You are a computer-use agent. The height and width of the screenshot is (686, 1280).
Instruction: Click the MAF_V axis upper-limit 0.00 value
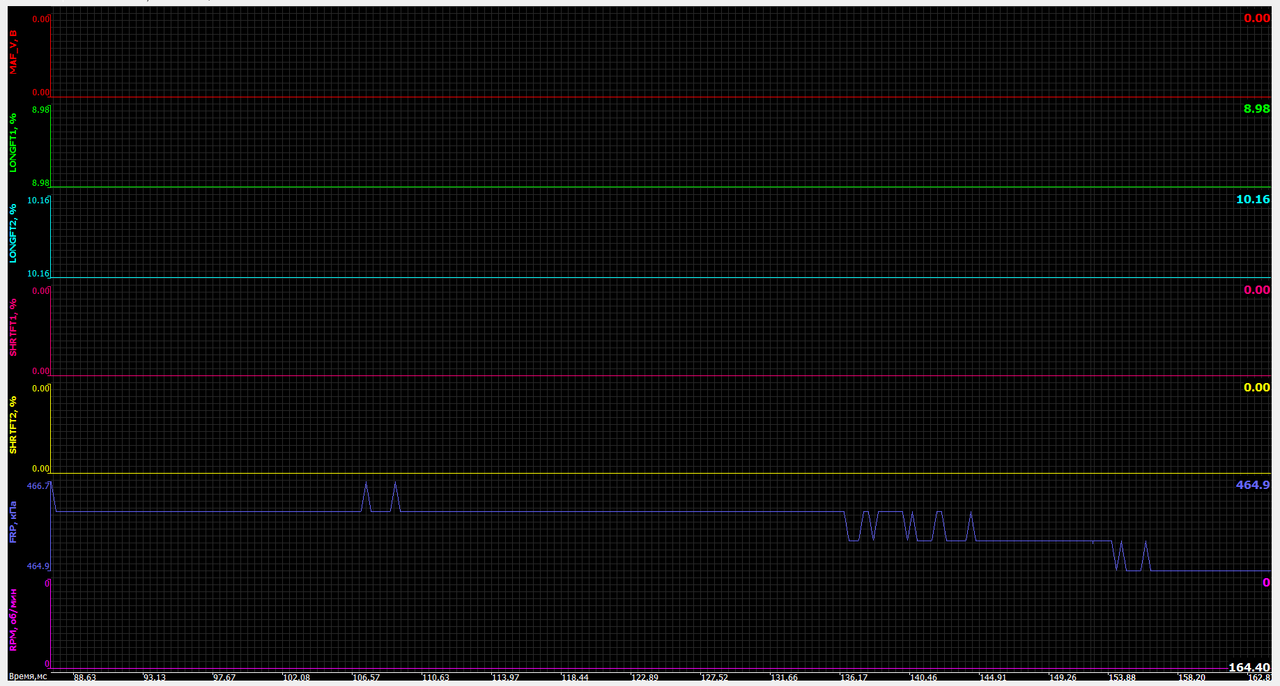(x=41, y=18)
